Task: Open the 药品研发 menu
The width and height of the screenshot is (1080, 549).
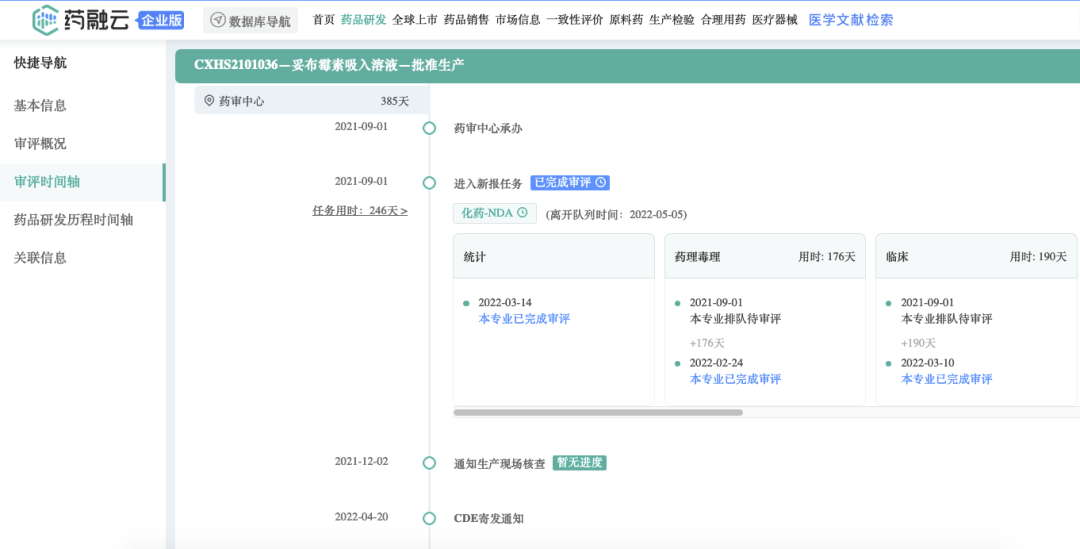Action: (x=363, y=20)
